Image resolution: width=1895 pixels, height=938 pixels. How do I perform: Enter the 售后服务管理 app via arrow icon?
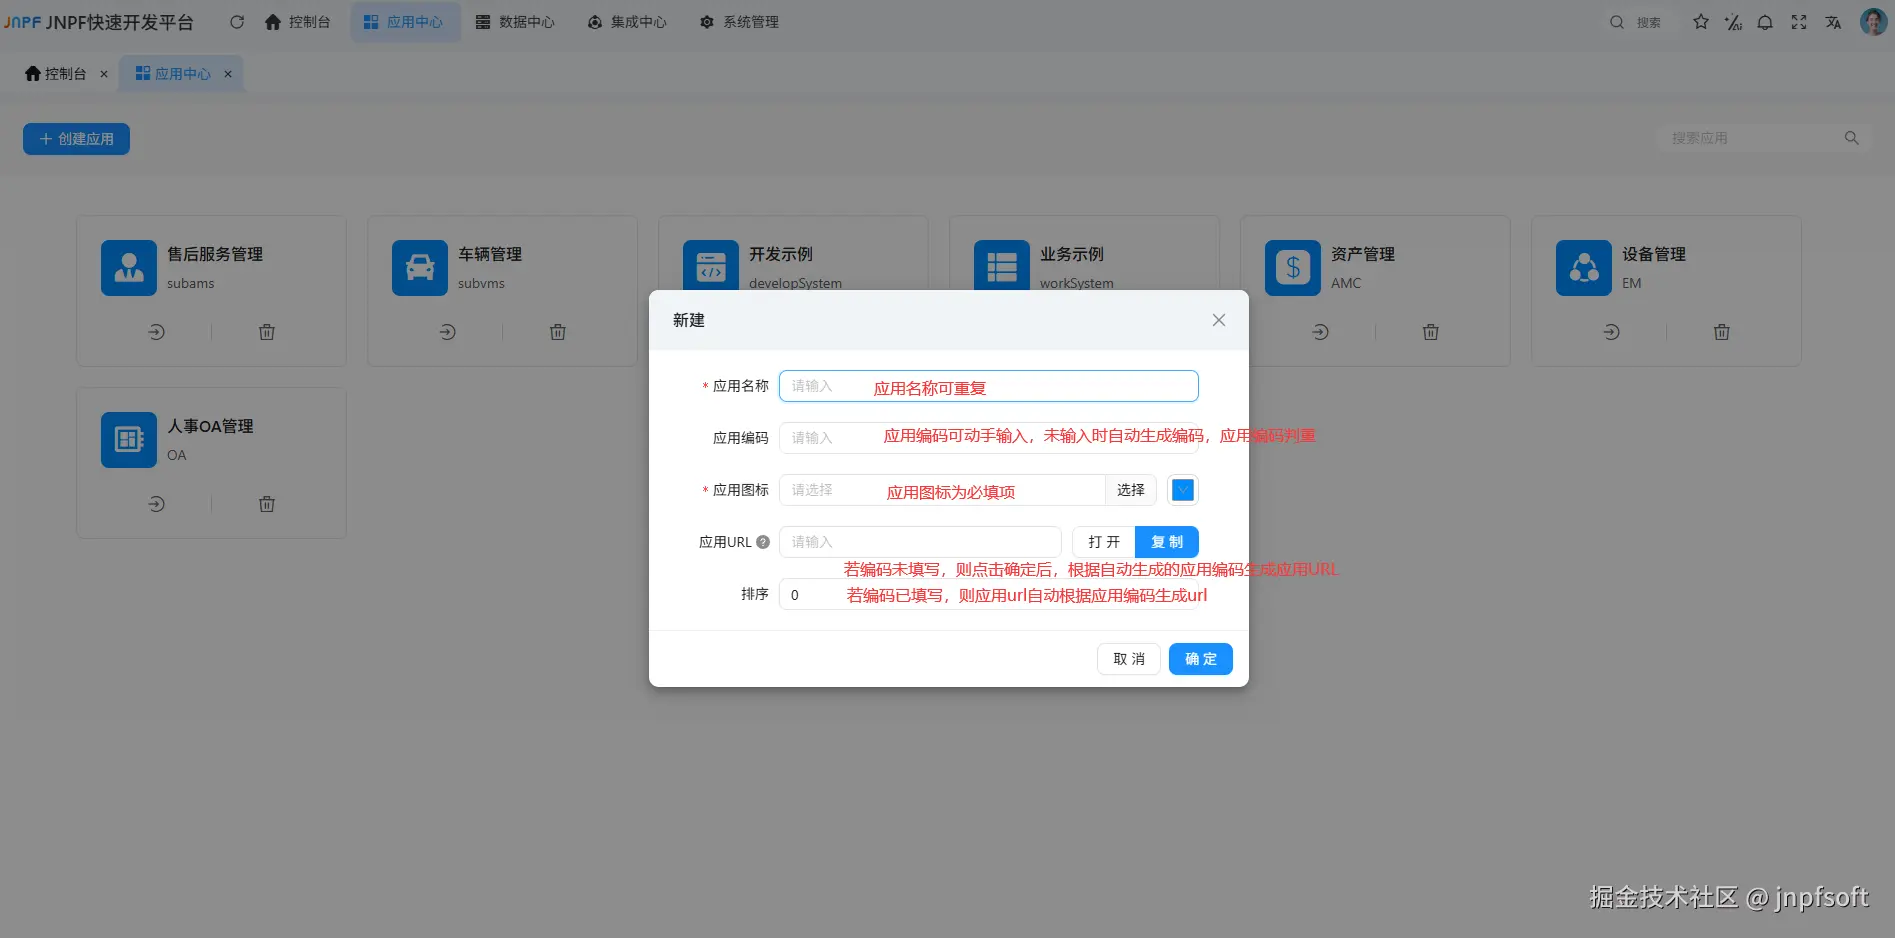pos(157,332)
